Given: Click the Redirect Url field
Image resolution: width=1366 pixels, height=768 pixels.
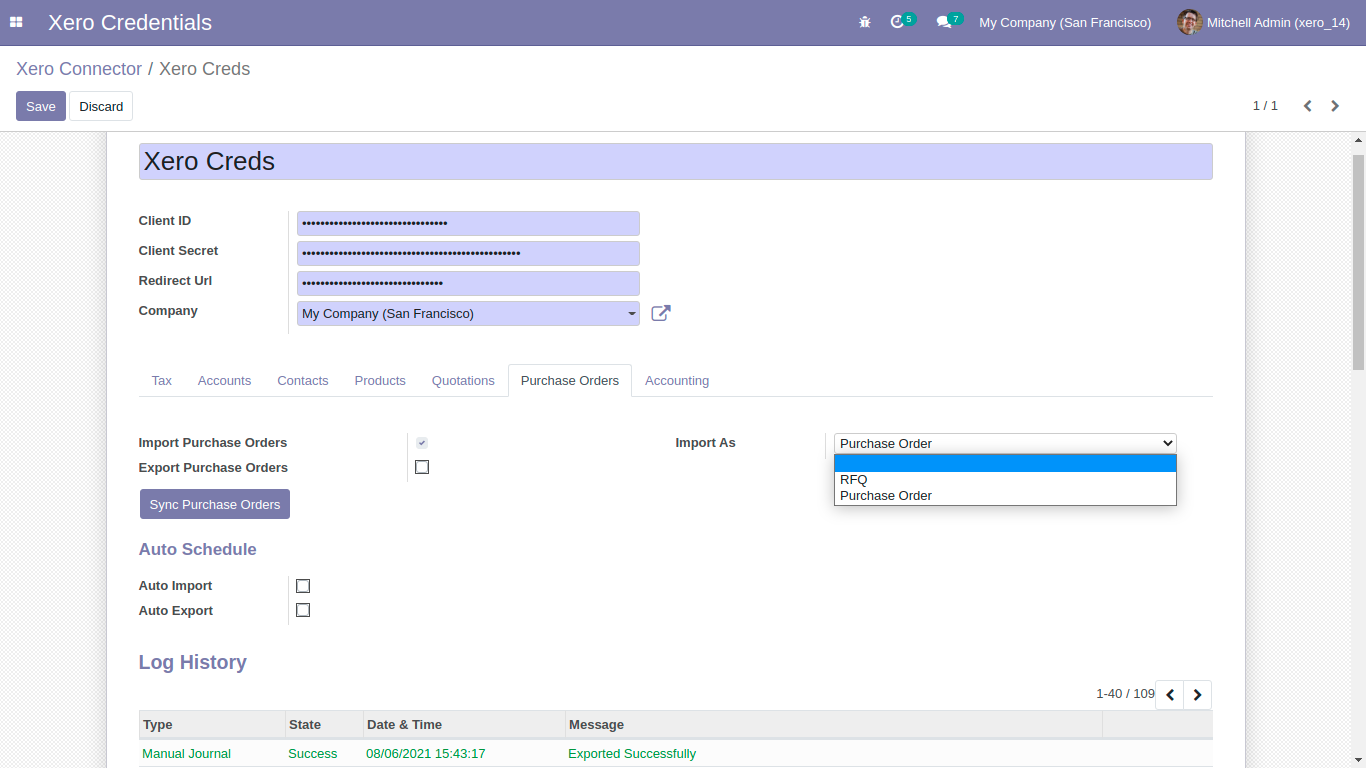Looking at the screenshot, I should 468,283.
